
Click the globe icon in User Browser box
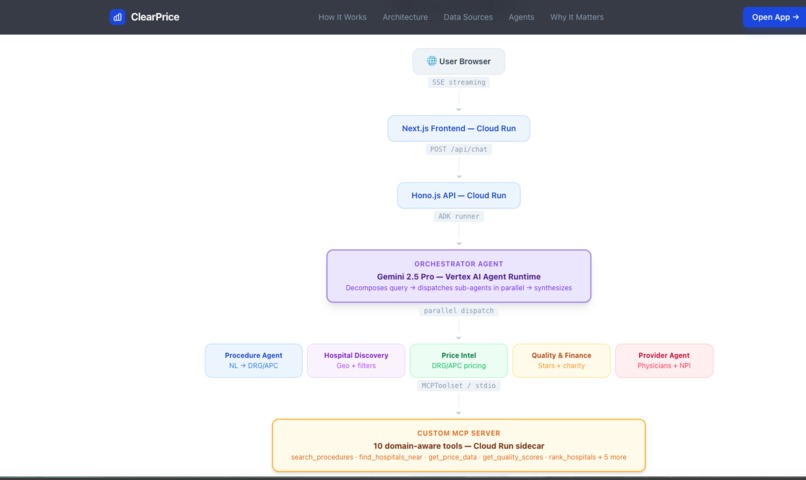click(x=432, y=61)
